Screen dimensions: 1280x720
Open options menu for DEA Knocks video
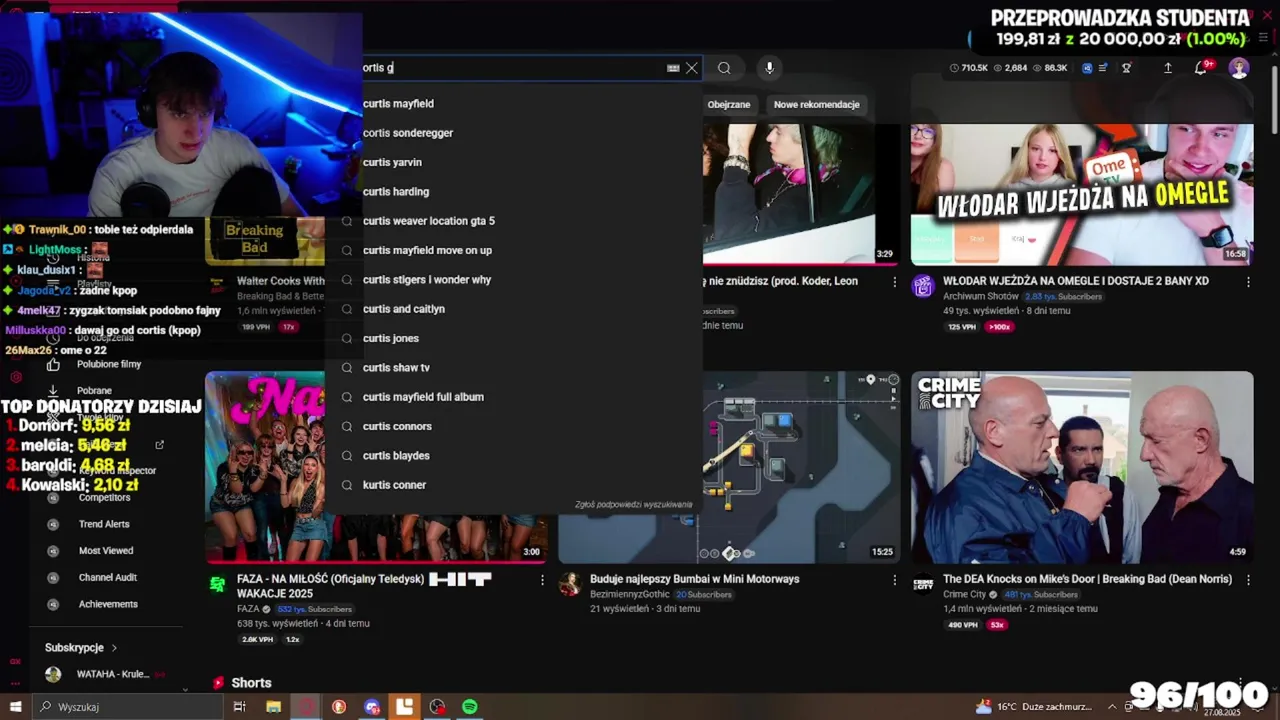[x=1248, y=580]
